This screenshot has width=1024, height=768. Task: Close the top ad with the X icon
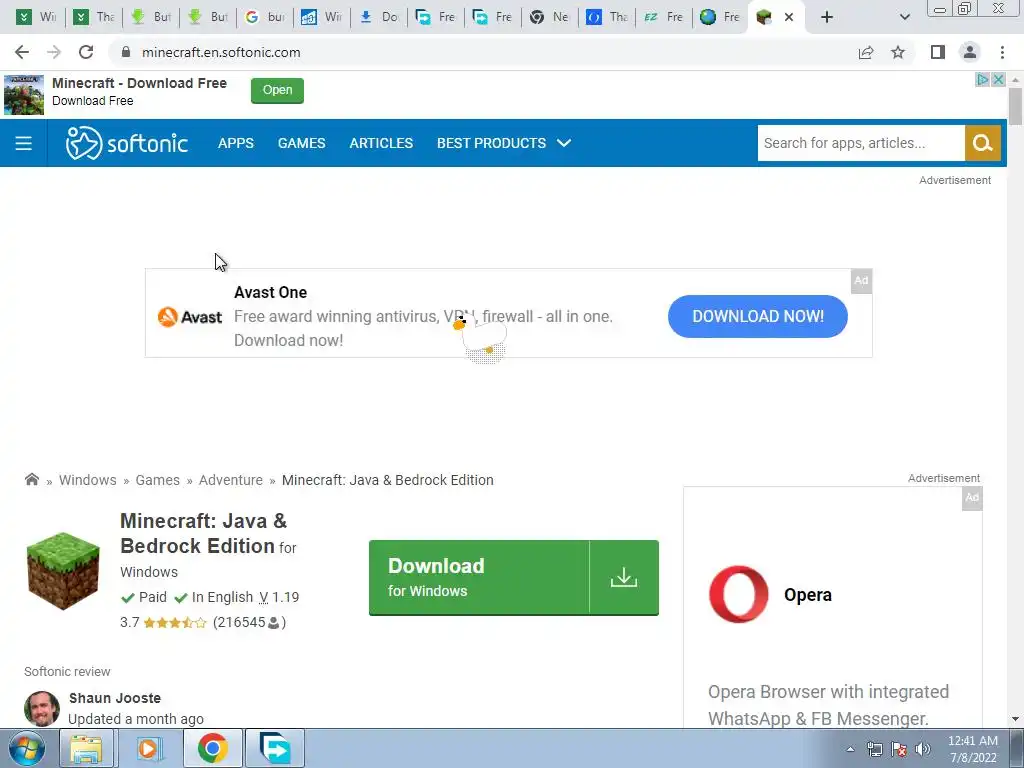998,80
